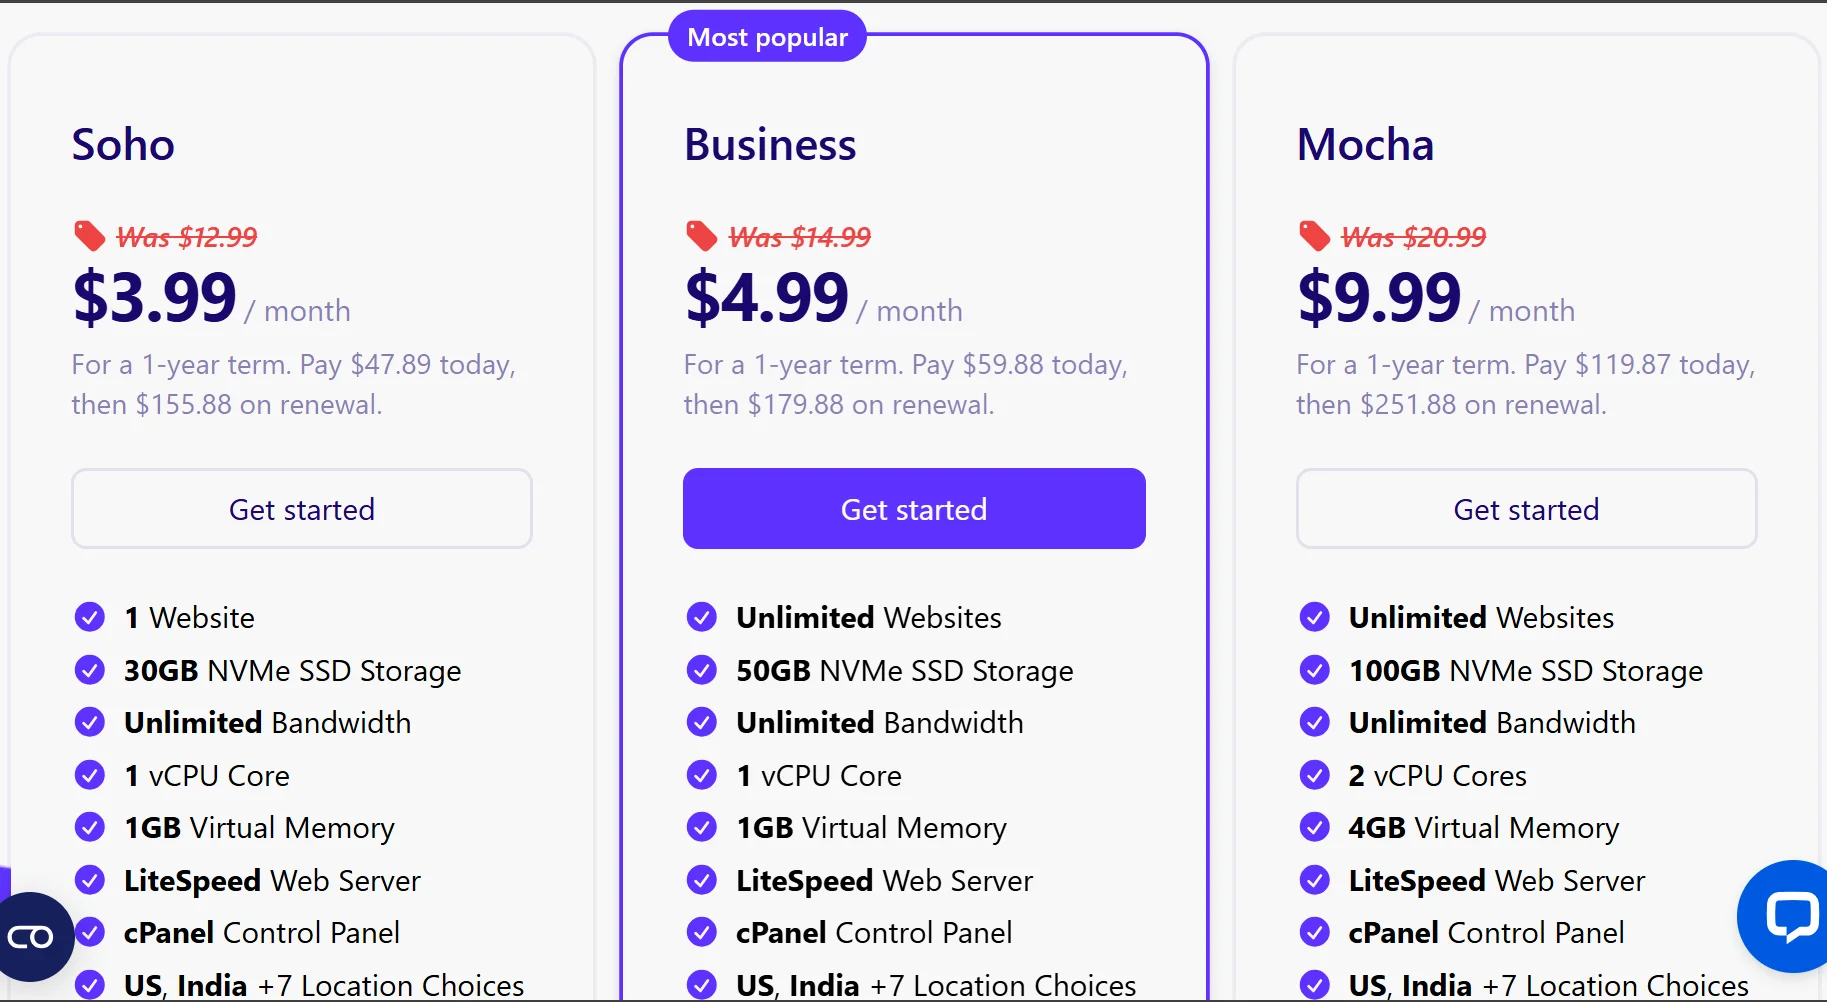Viewport: 1827px width, 1002px height.
Task: Click checkmark beside Soho LiteSpeed Web Server
Action: click(90, 880)
